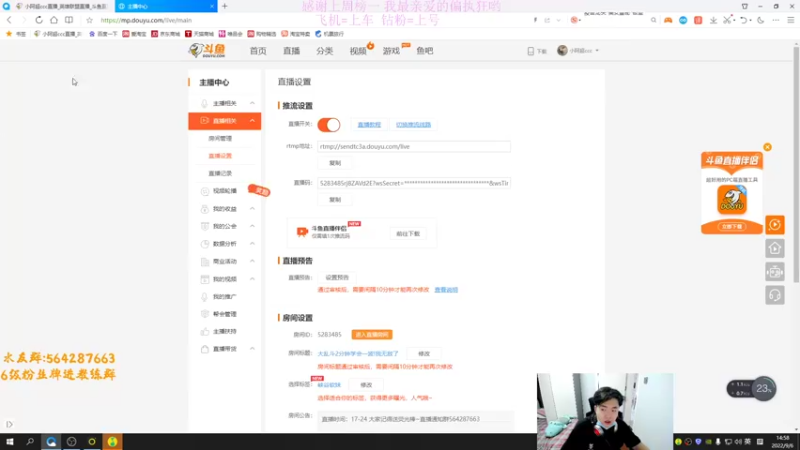Click 立即下载 on the floating ad
Viewport: 800px width, 450px height.
tap(732, 227)
